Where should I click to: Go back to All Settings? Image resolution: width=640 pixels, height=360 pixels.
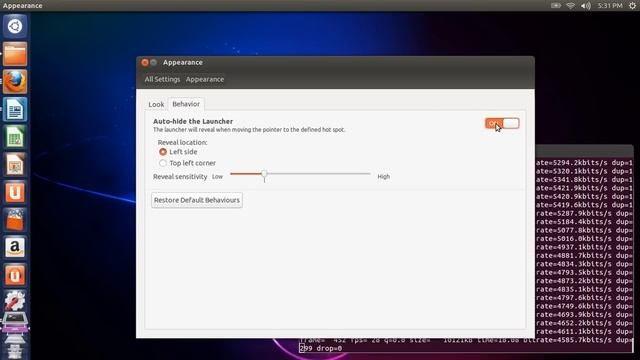click(x=162, y=79)
